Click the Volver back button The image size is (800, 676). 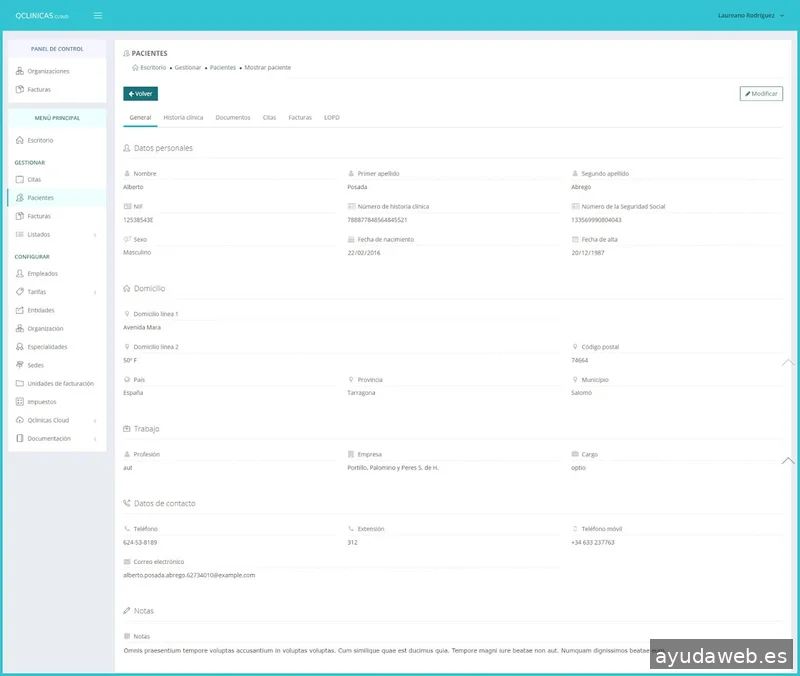pos(140,94)
